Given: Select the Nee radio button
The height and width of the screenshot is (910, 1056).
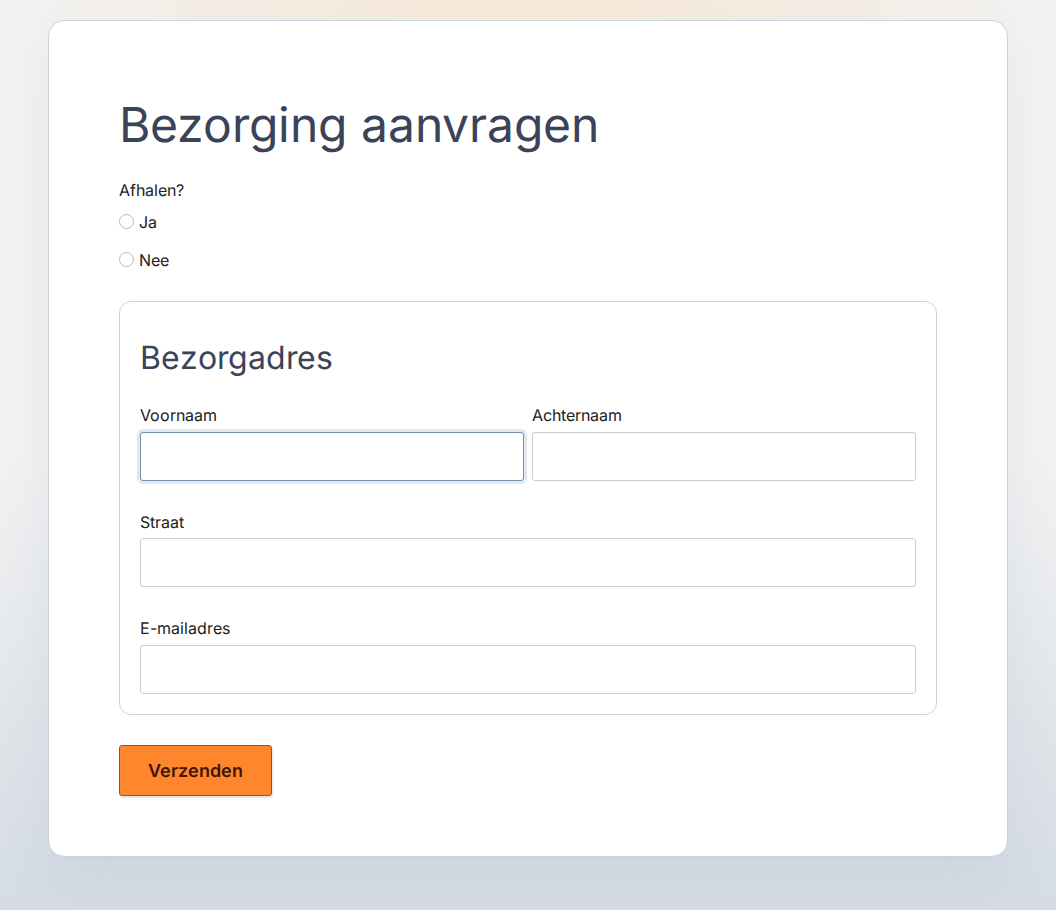Looking at the screenshot, I should (x=127, y=259).
